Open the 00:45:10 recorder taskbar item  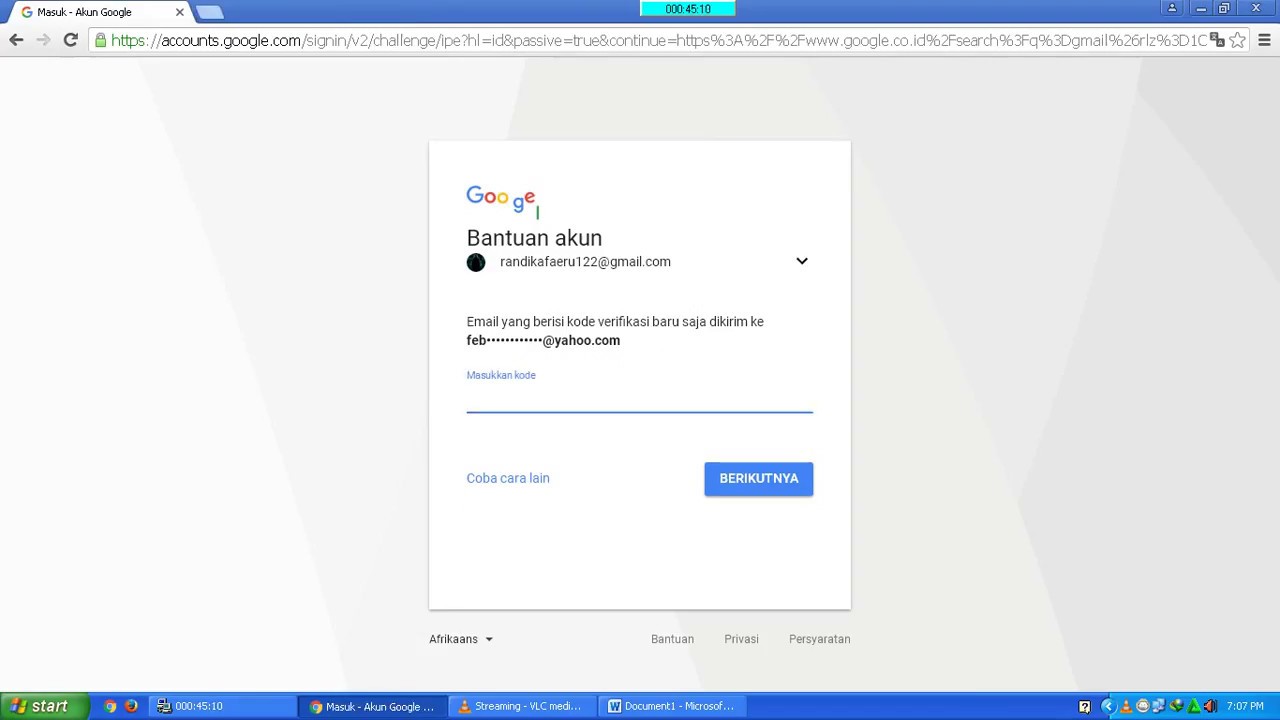pyautogui.click(x=222, y=706)
